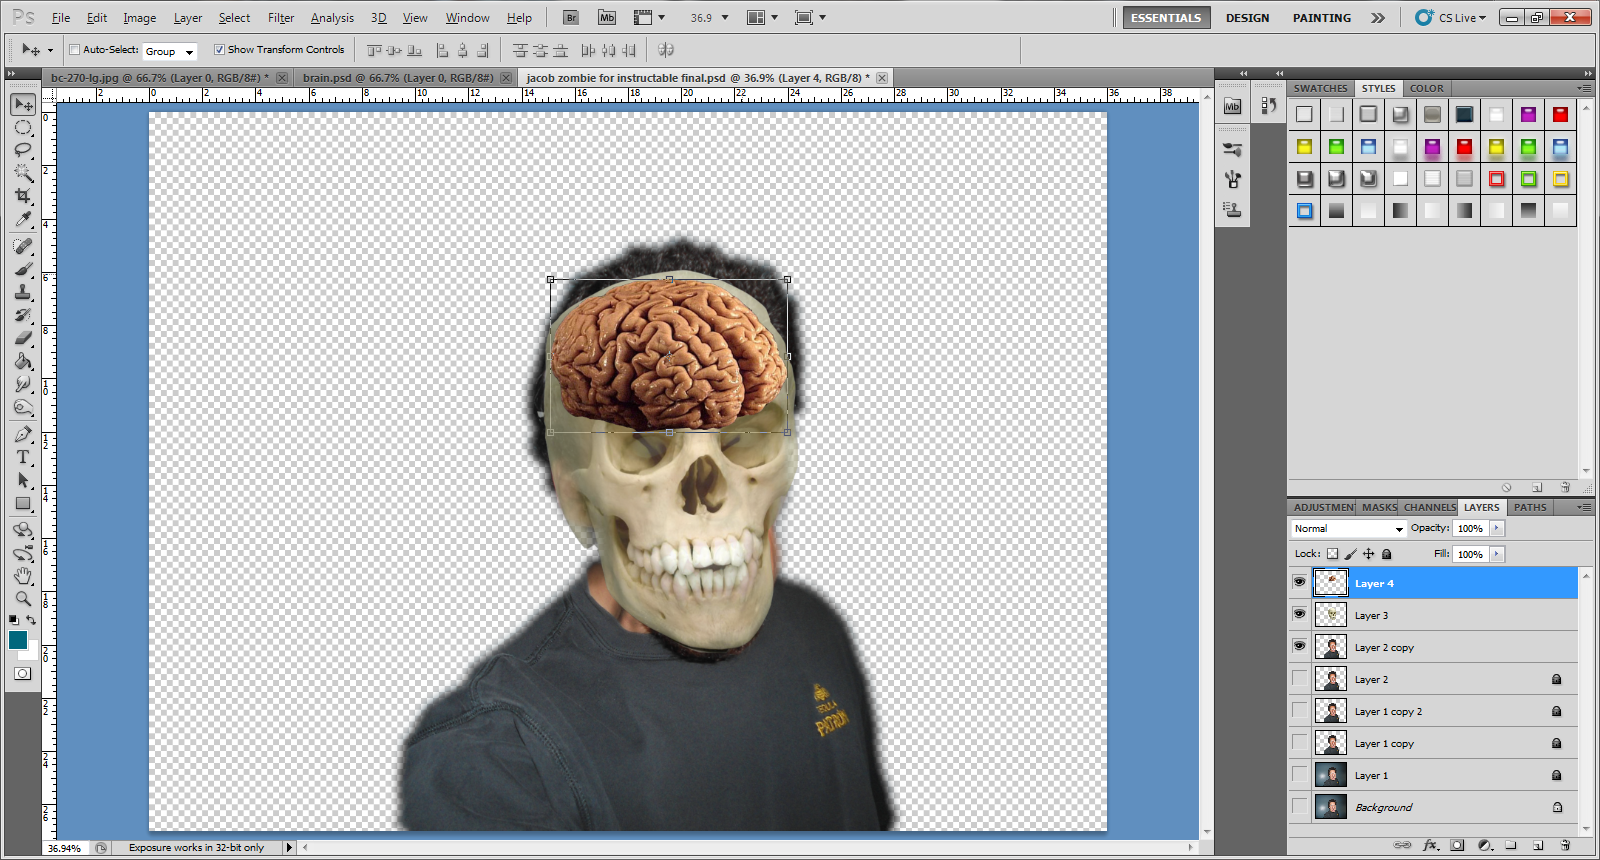The height and width of the screenshot is (860, 1600).
Task: Select the Rectangle shape tool
Action: click(23, 503)
